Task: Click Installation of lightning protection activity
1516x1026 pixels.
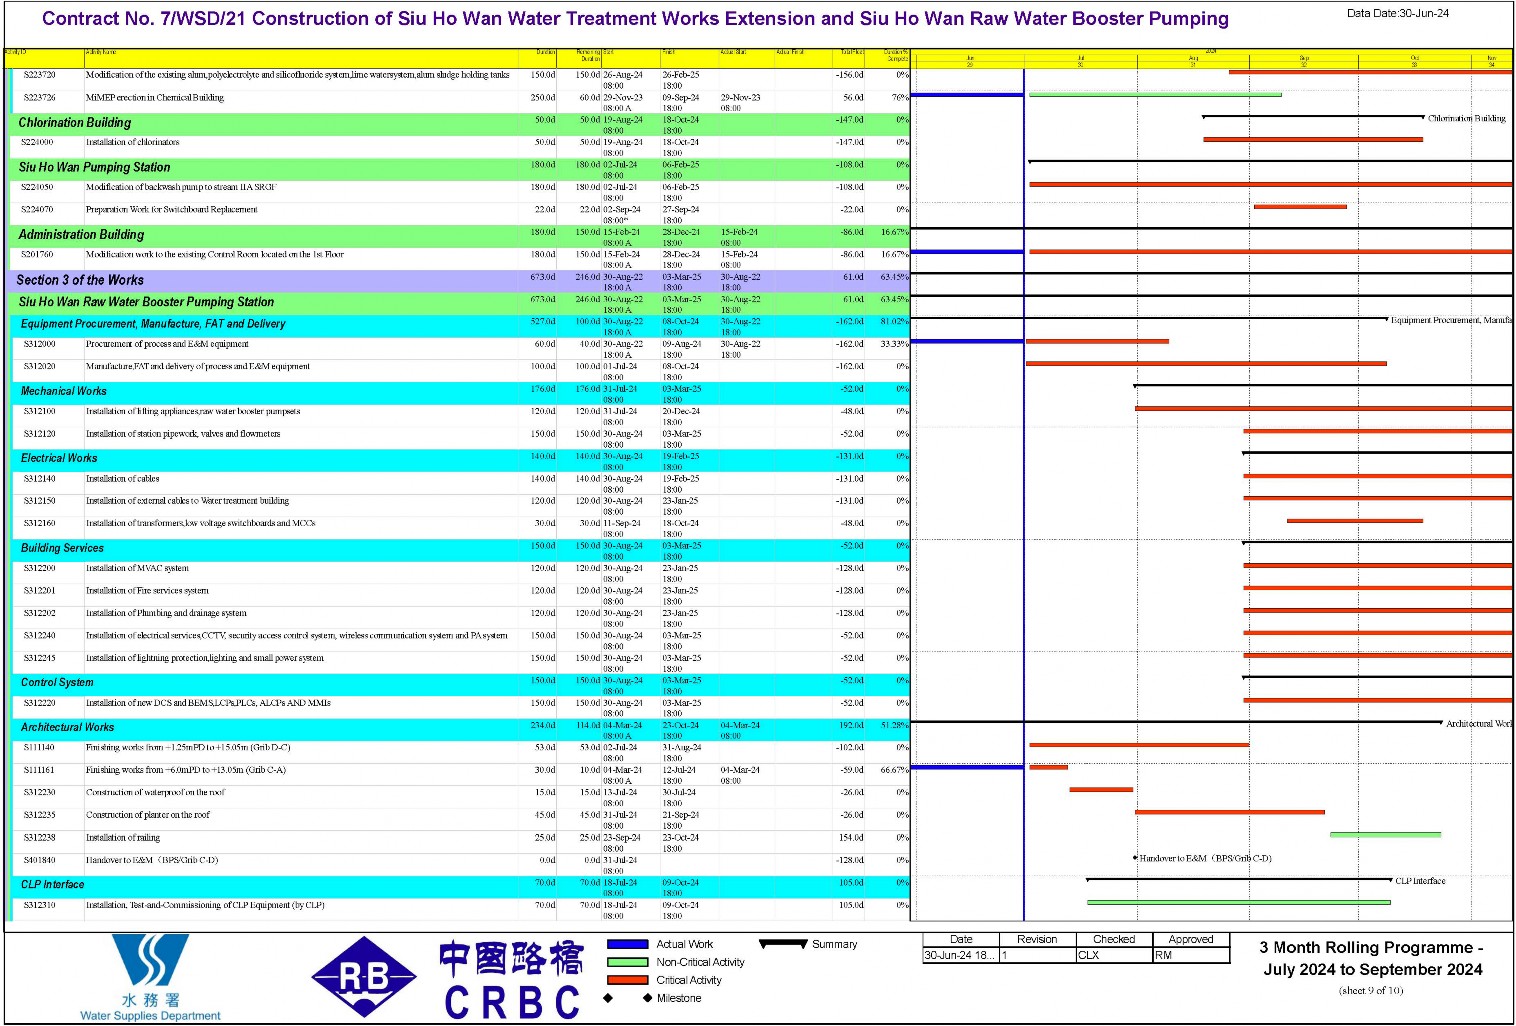Action: (x=205, y=658)
